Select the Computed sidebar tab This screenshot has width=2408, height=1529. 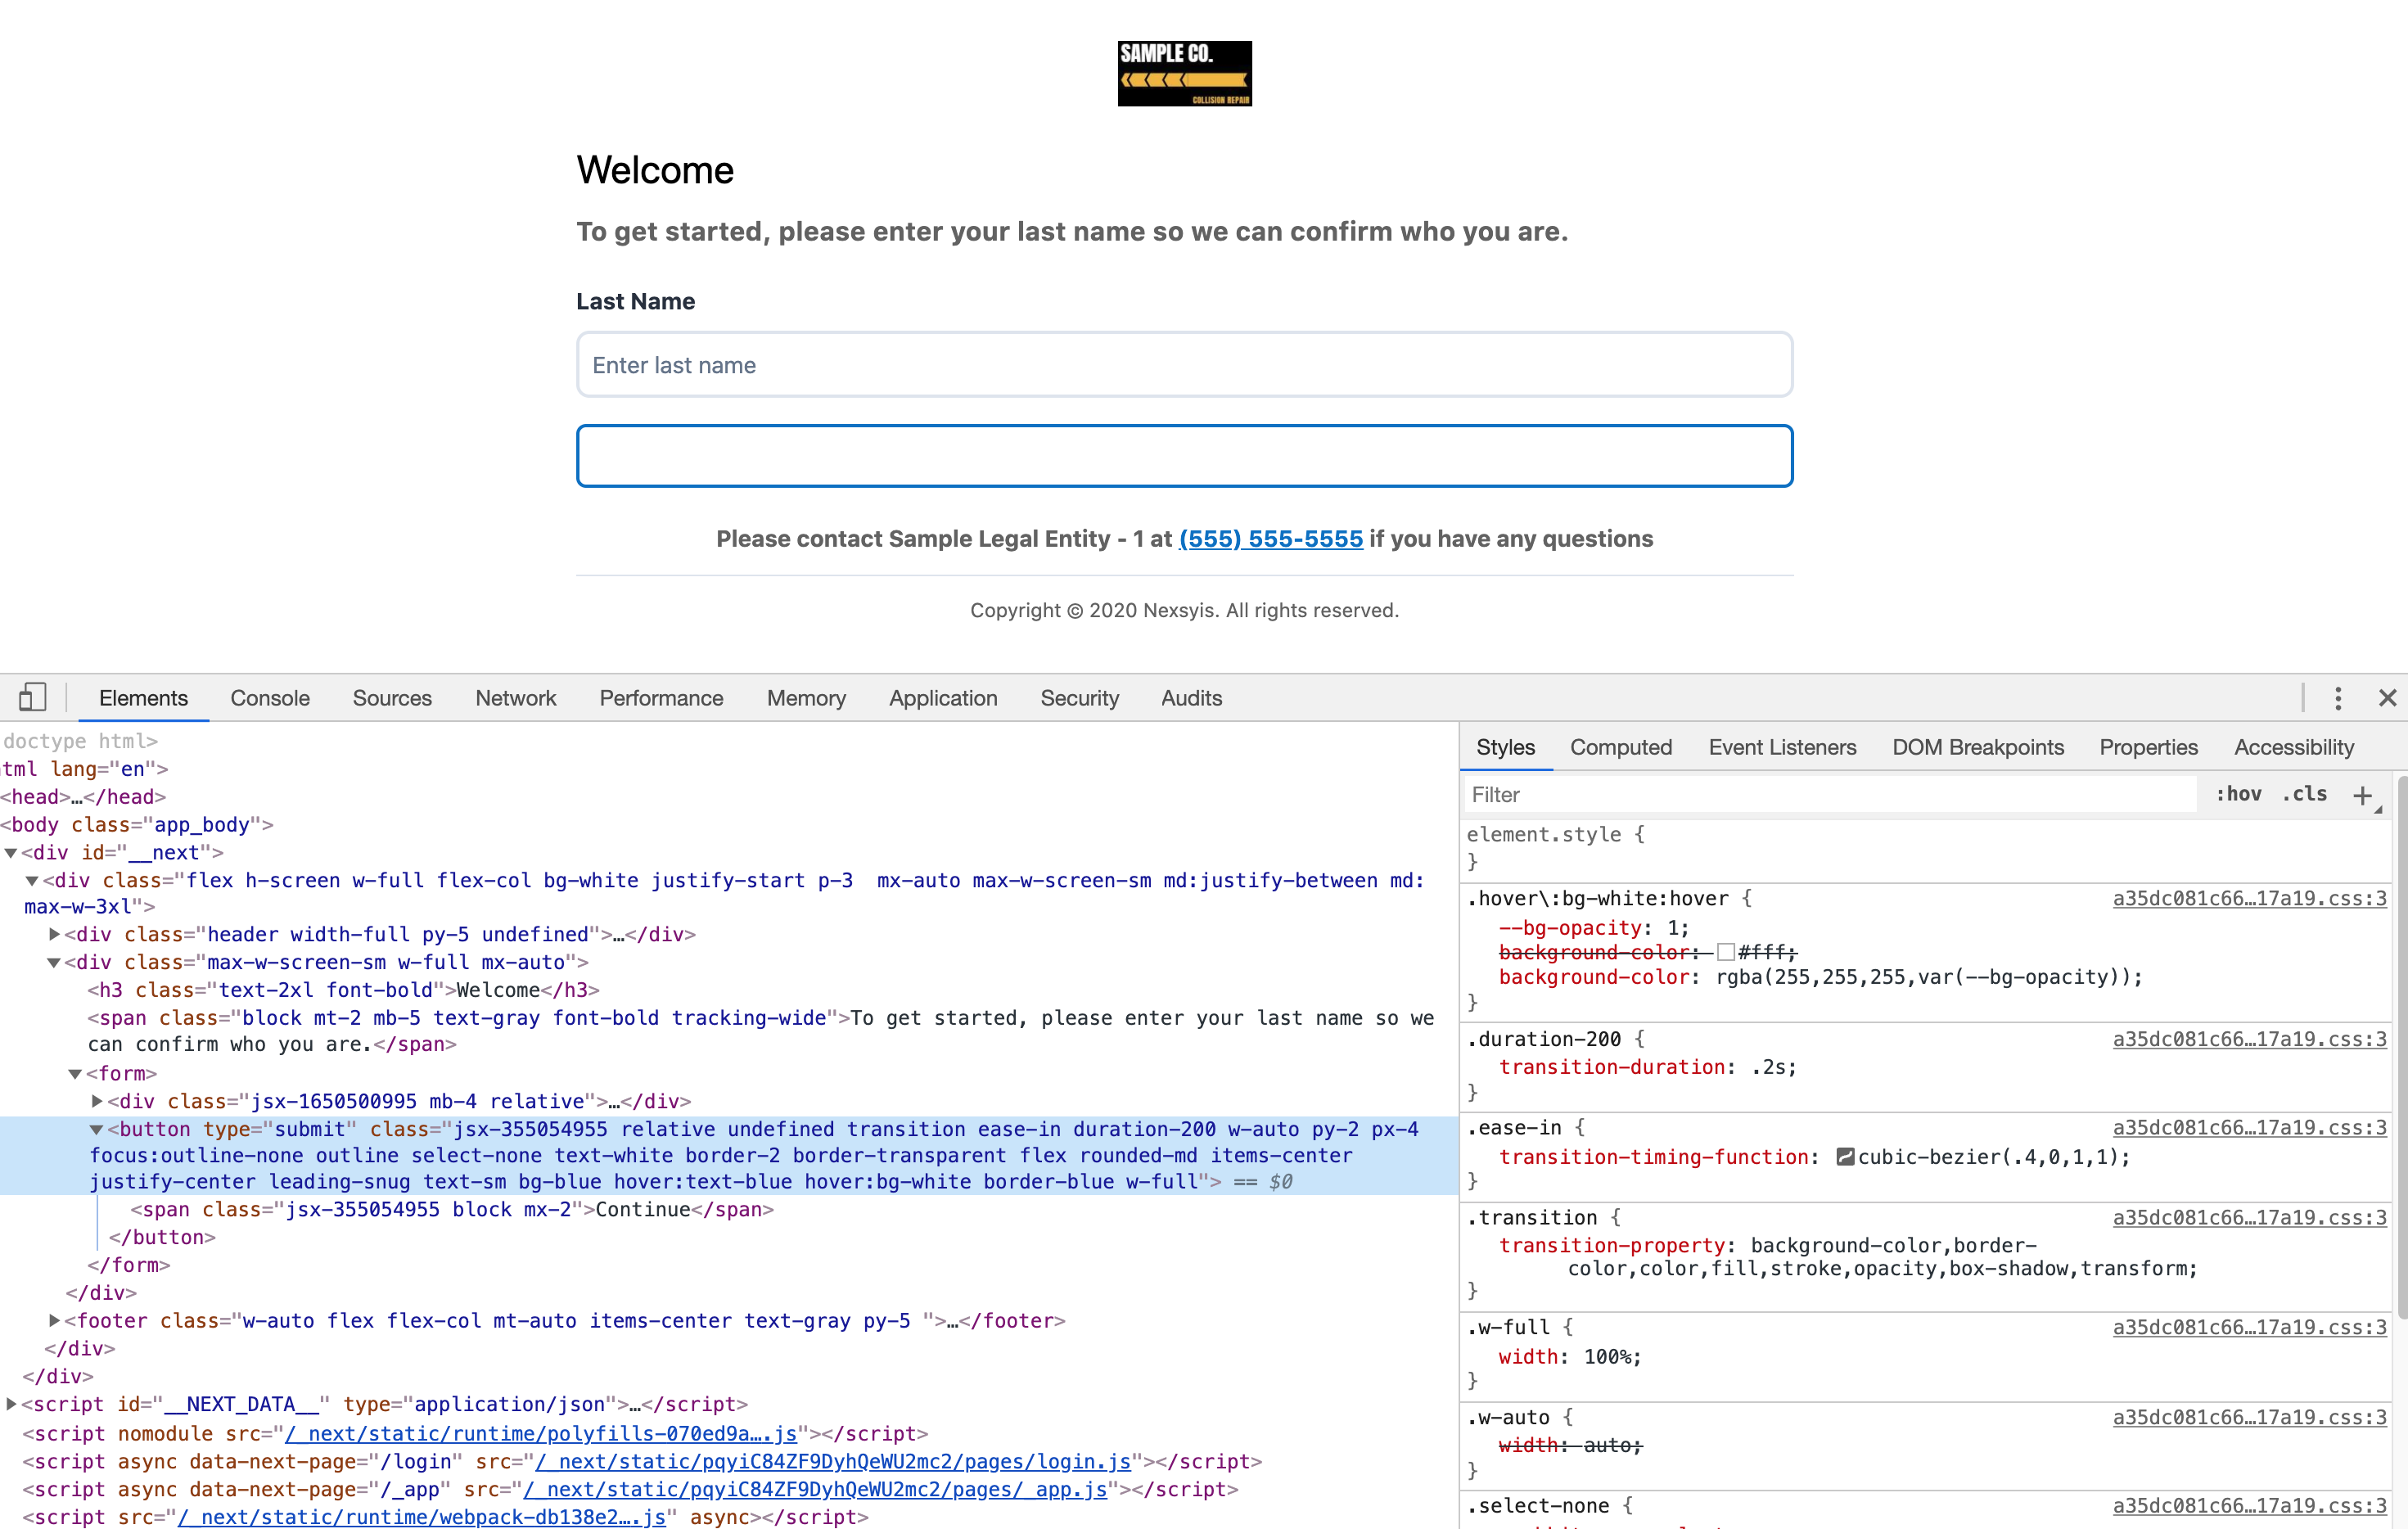1620,747
